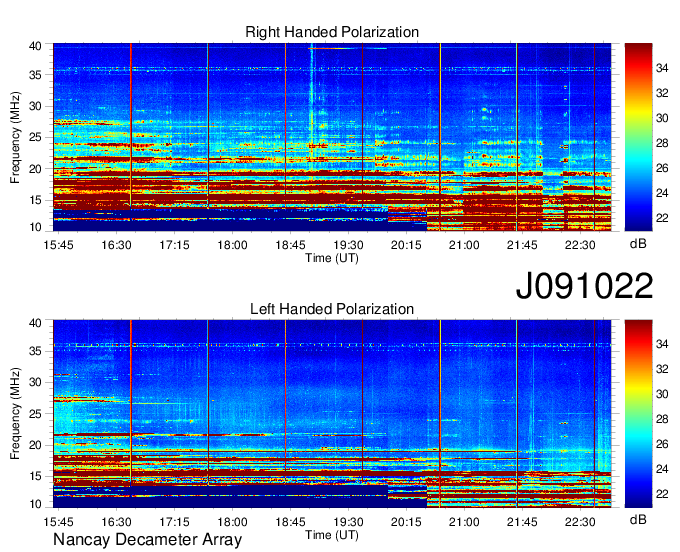Click 15:45 tick under Left Handed plot
Image resolution: width=680 pixels, height=552 pixels.
pyautogui.click(x=59, y=521)
